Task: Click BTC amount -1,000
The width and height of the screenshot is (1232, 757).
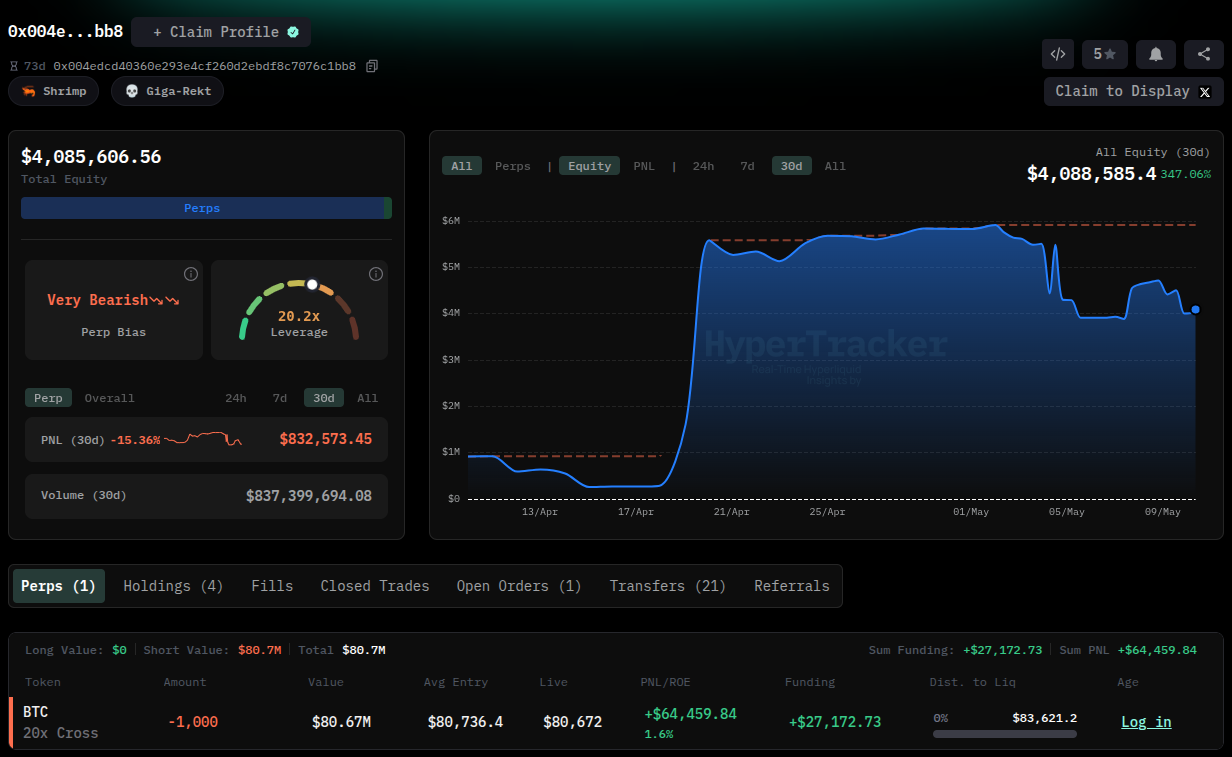Action: 193,722
